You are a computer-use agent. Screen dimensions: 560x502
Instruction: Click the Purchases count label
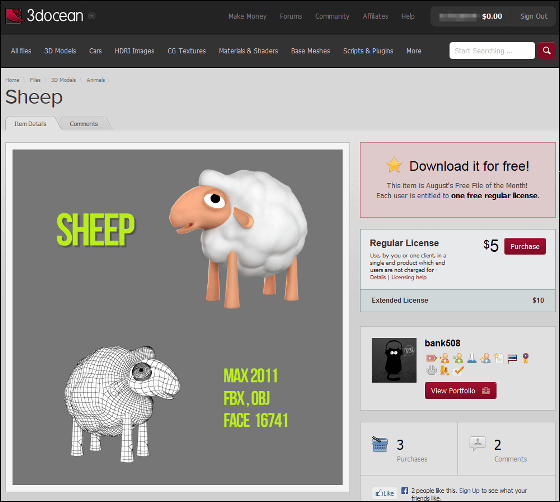pyautogui.click(x=412, y=459)
